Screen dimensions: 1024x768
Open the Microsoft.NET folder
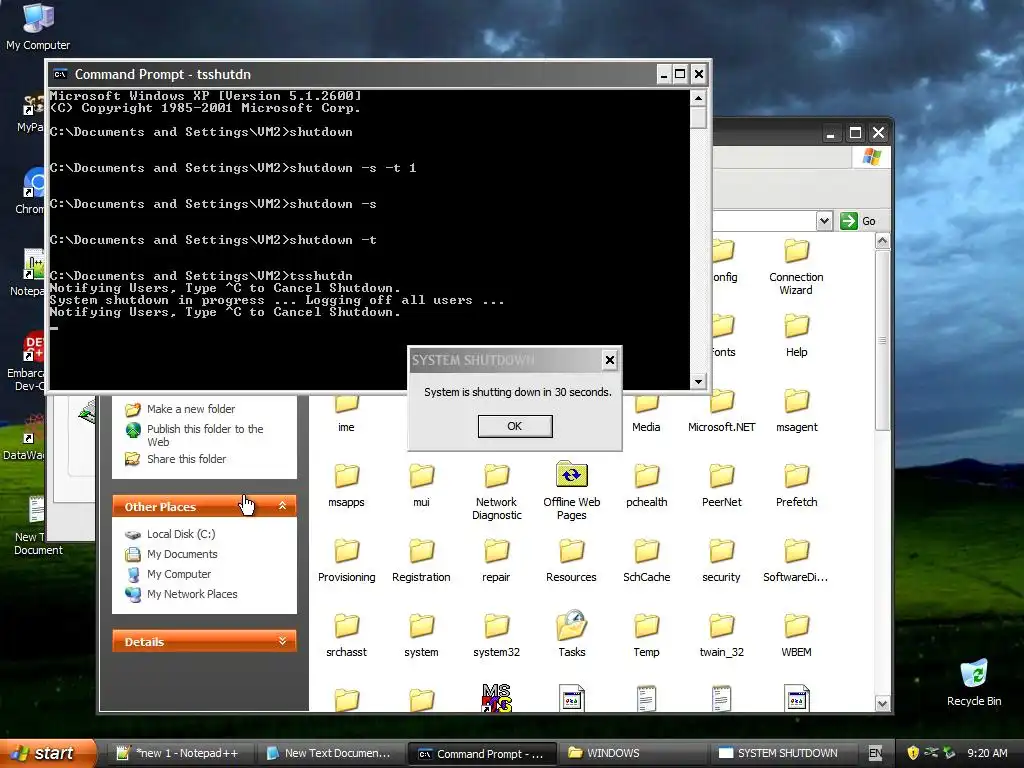click(x=722, y=410)
